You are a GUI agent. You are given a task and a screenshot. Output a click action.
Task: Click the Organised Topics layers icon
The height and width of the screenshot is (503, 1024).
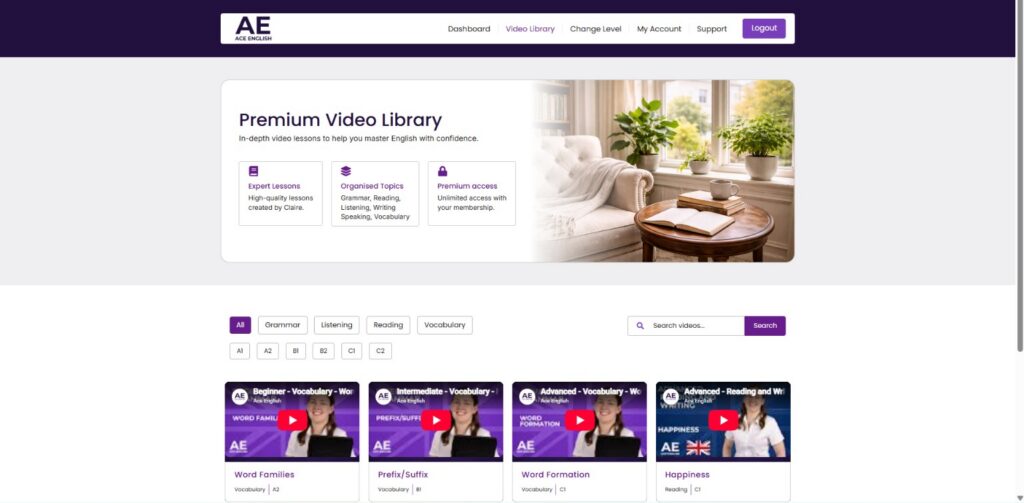[345, 171]
